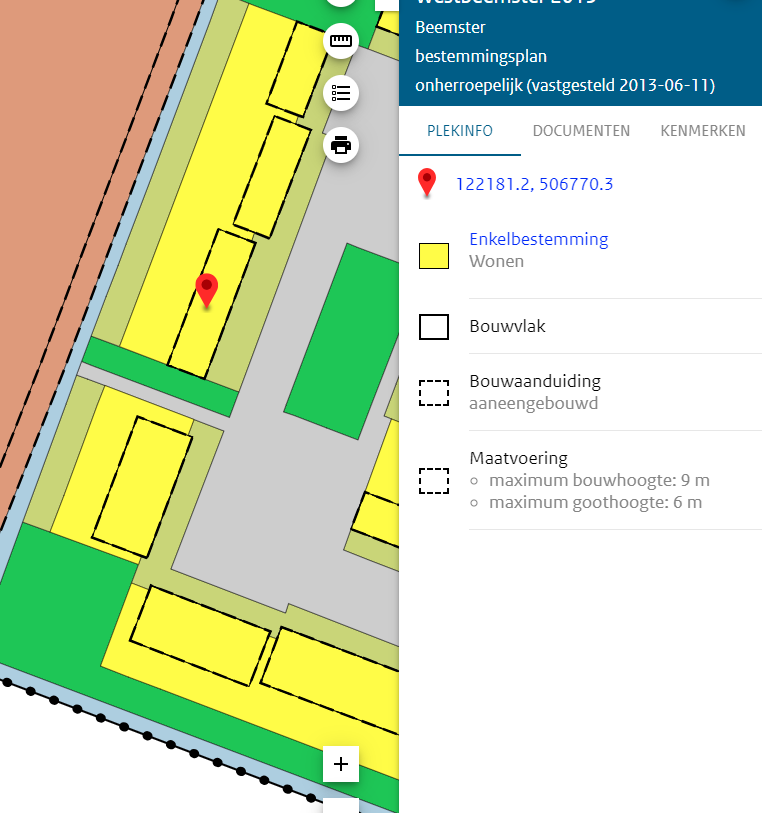Select the maximum bouwhoogte 9 m entry
The image size is (762, 813).
point(599,481)
